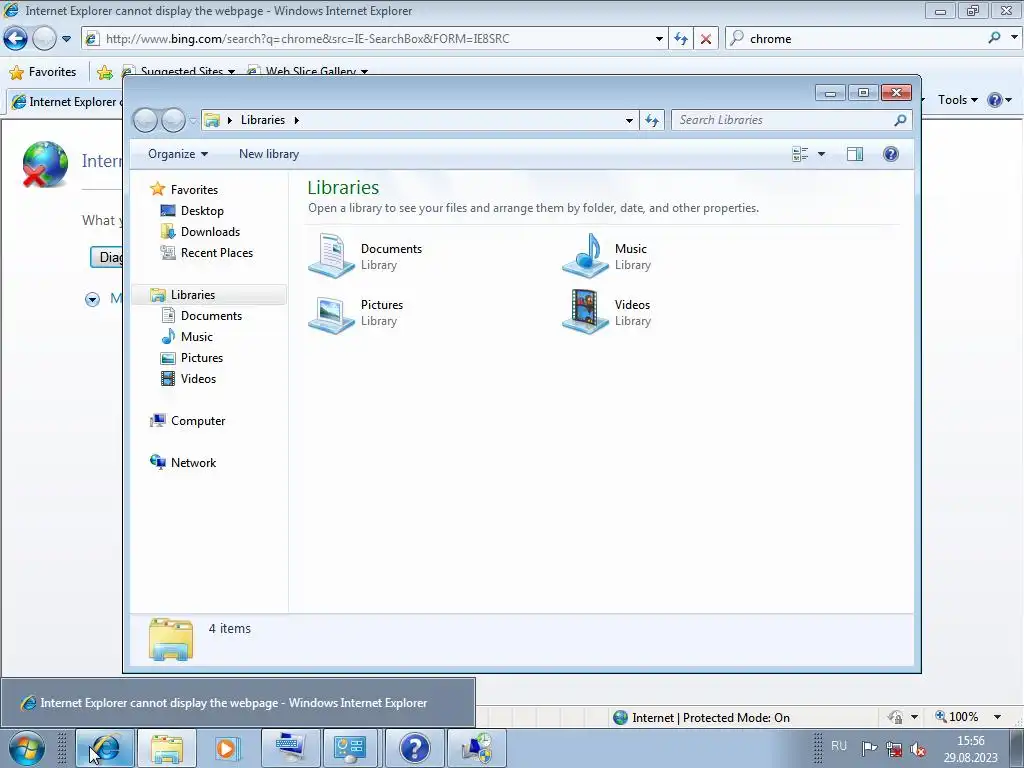Screen dimensions: 1024x768
Task: Click arrow after Libraries in breadcrumb
Action: 296,120
